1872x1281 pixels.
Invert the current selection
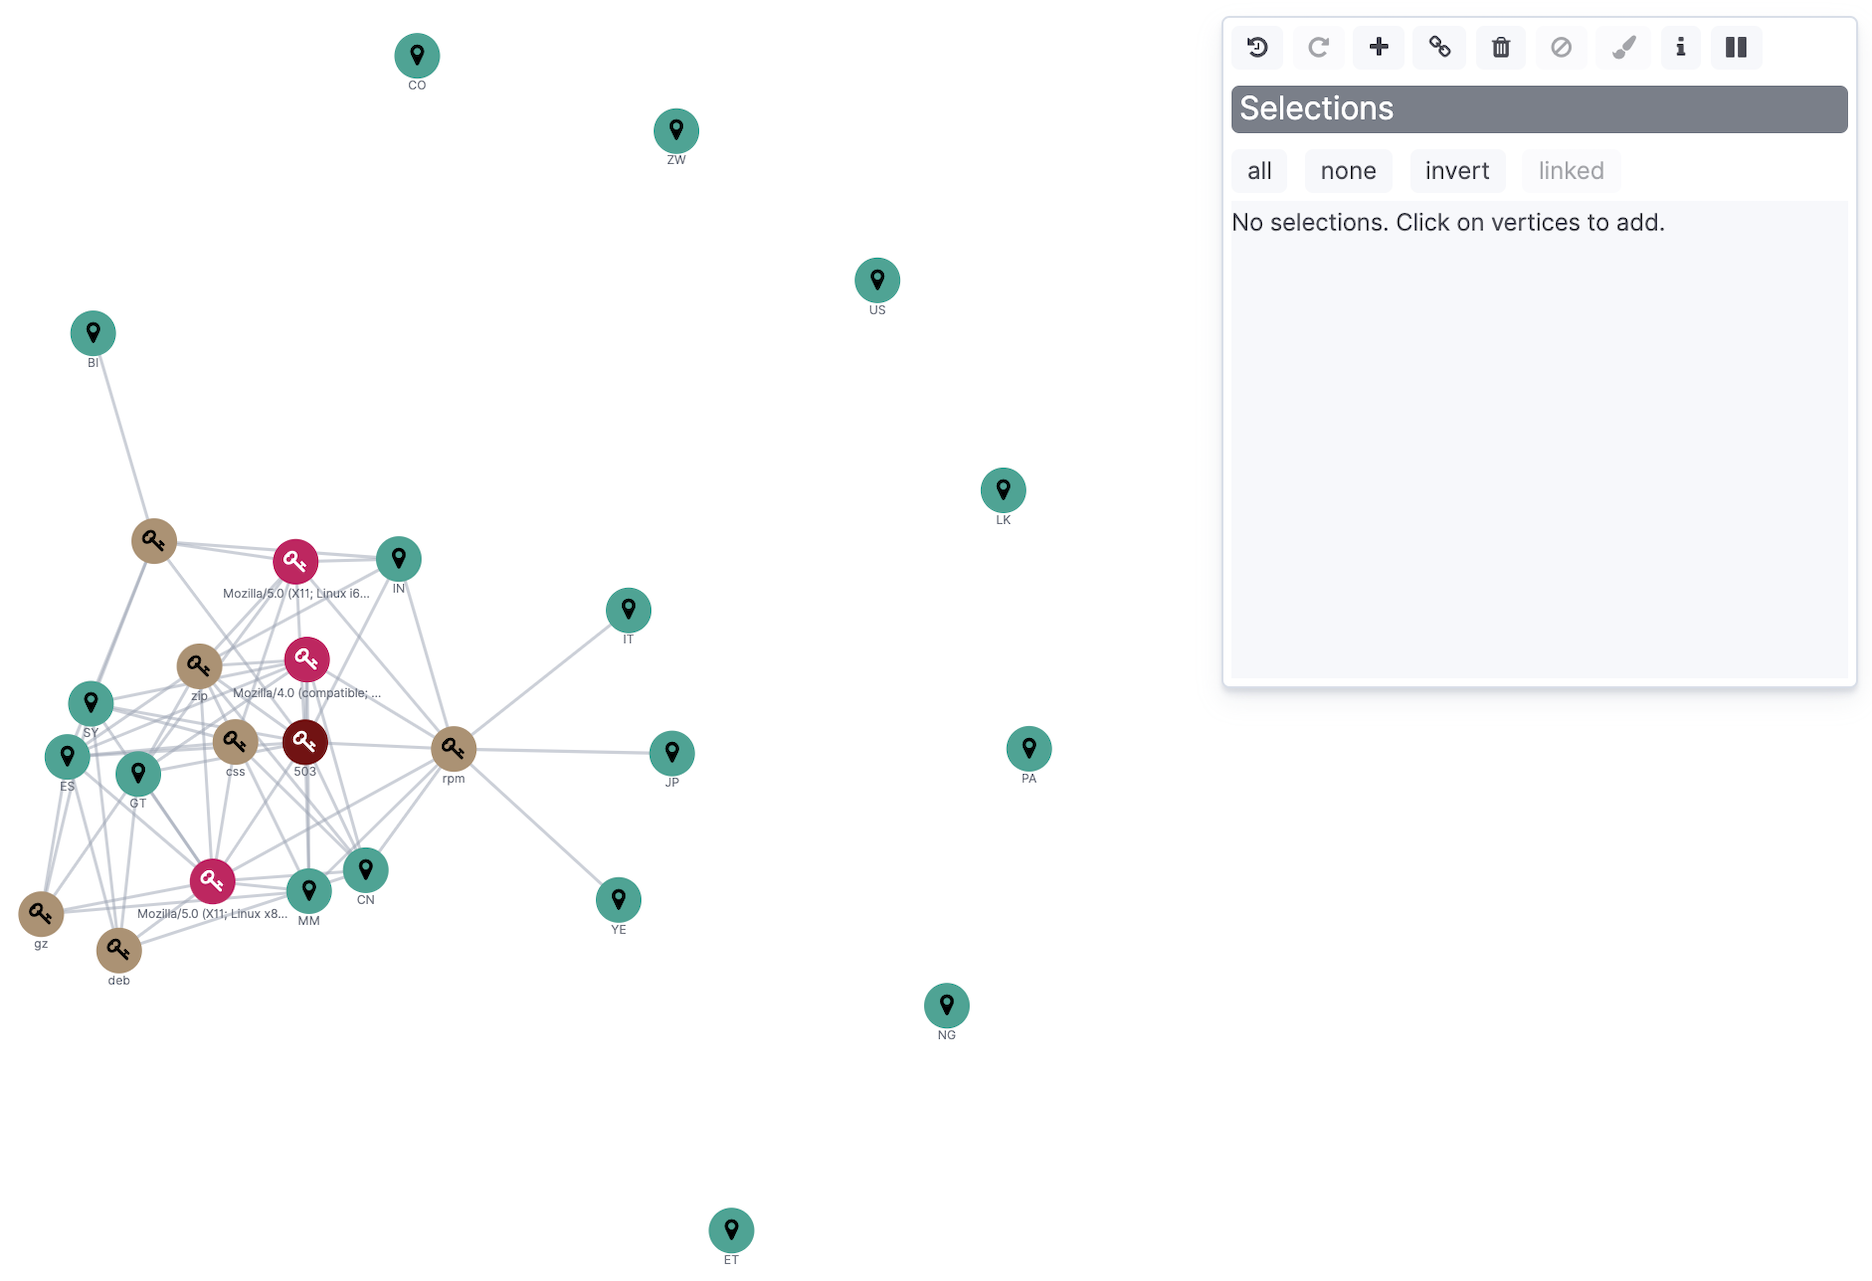(1457, 170)
